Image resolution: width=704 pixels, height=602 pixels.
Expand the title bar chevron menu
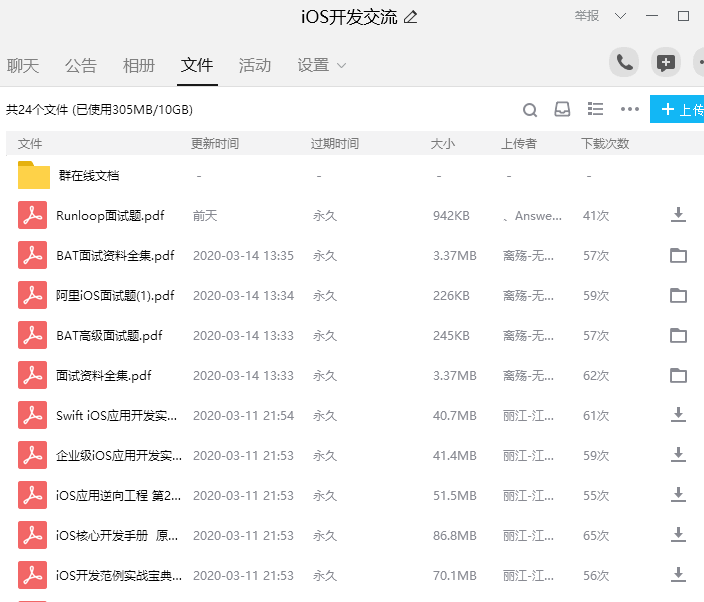tap(620, 16)
